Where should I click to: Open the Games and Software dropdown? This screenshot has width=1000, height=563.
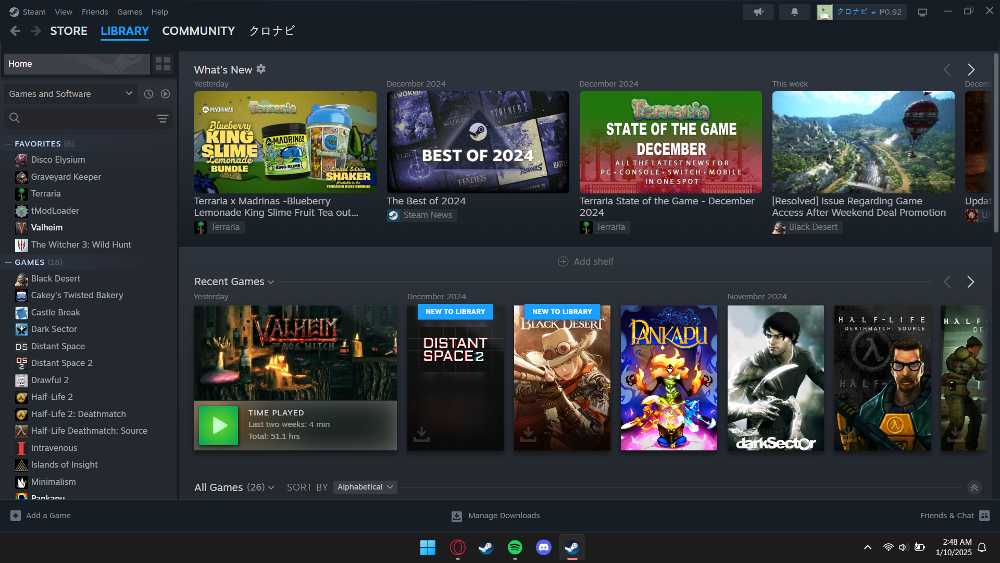[70, 94]
